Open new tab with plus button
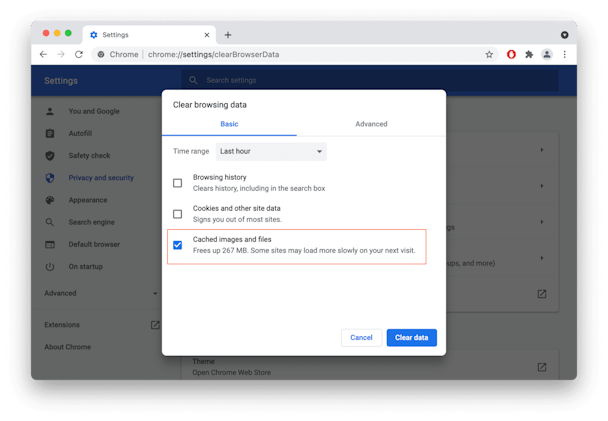608x421 pixels. pos(228,35)
